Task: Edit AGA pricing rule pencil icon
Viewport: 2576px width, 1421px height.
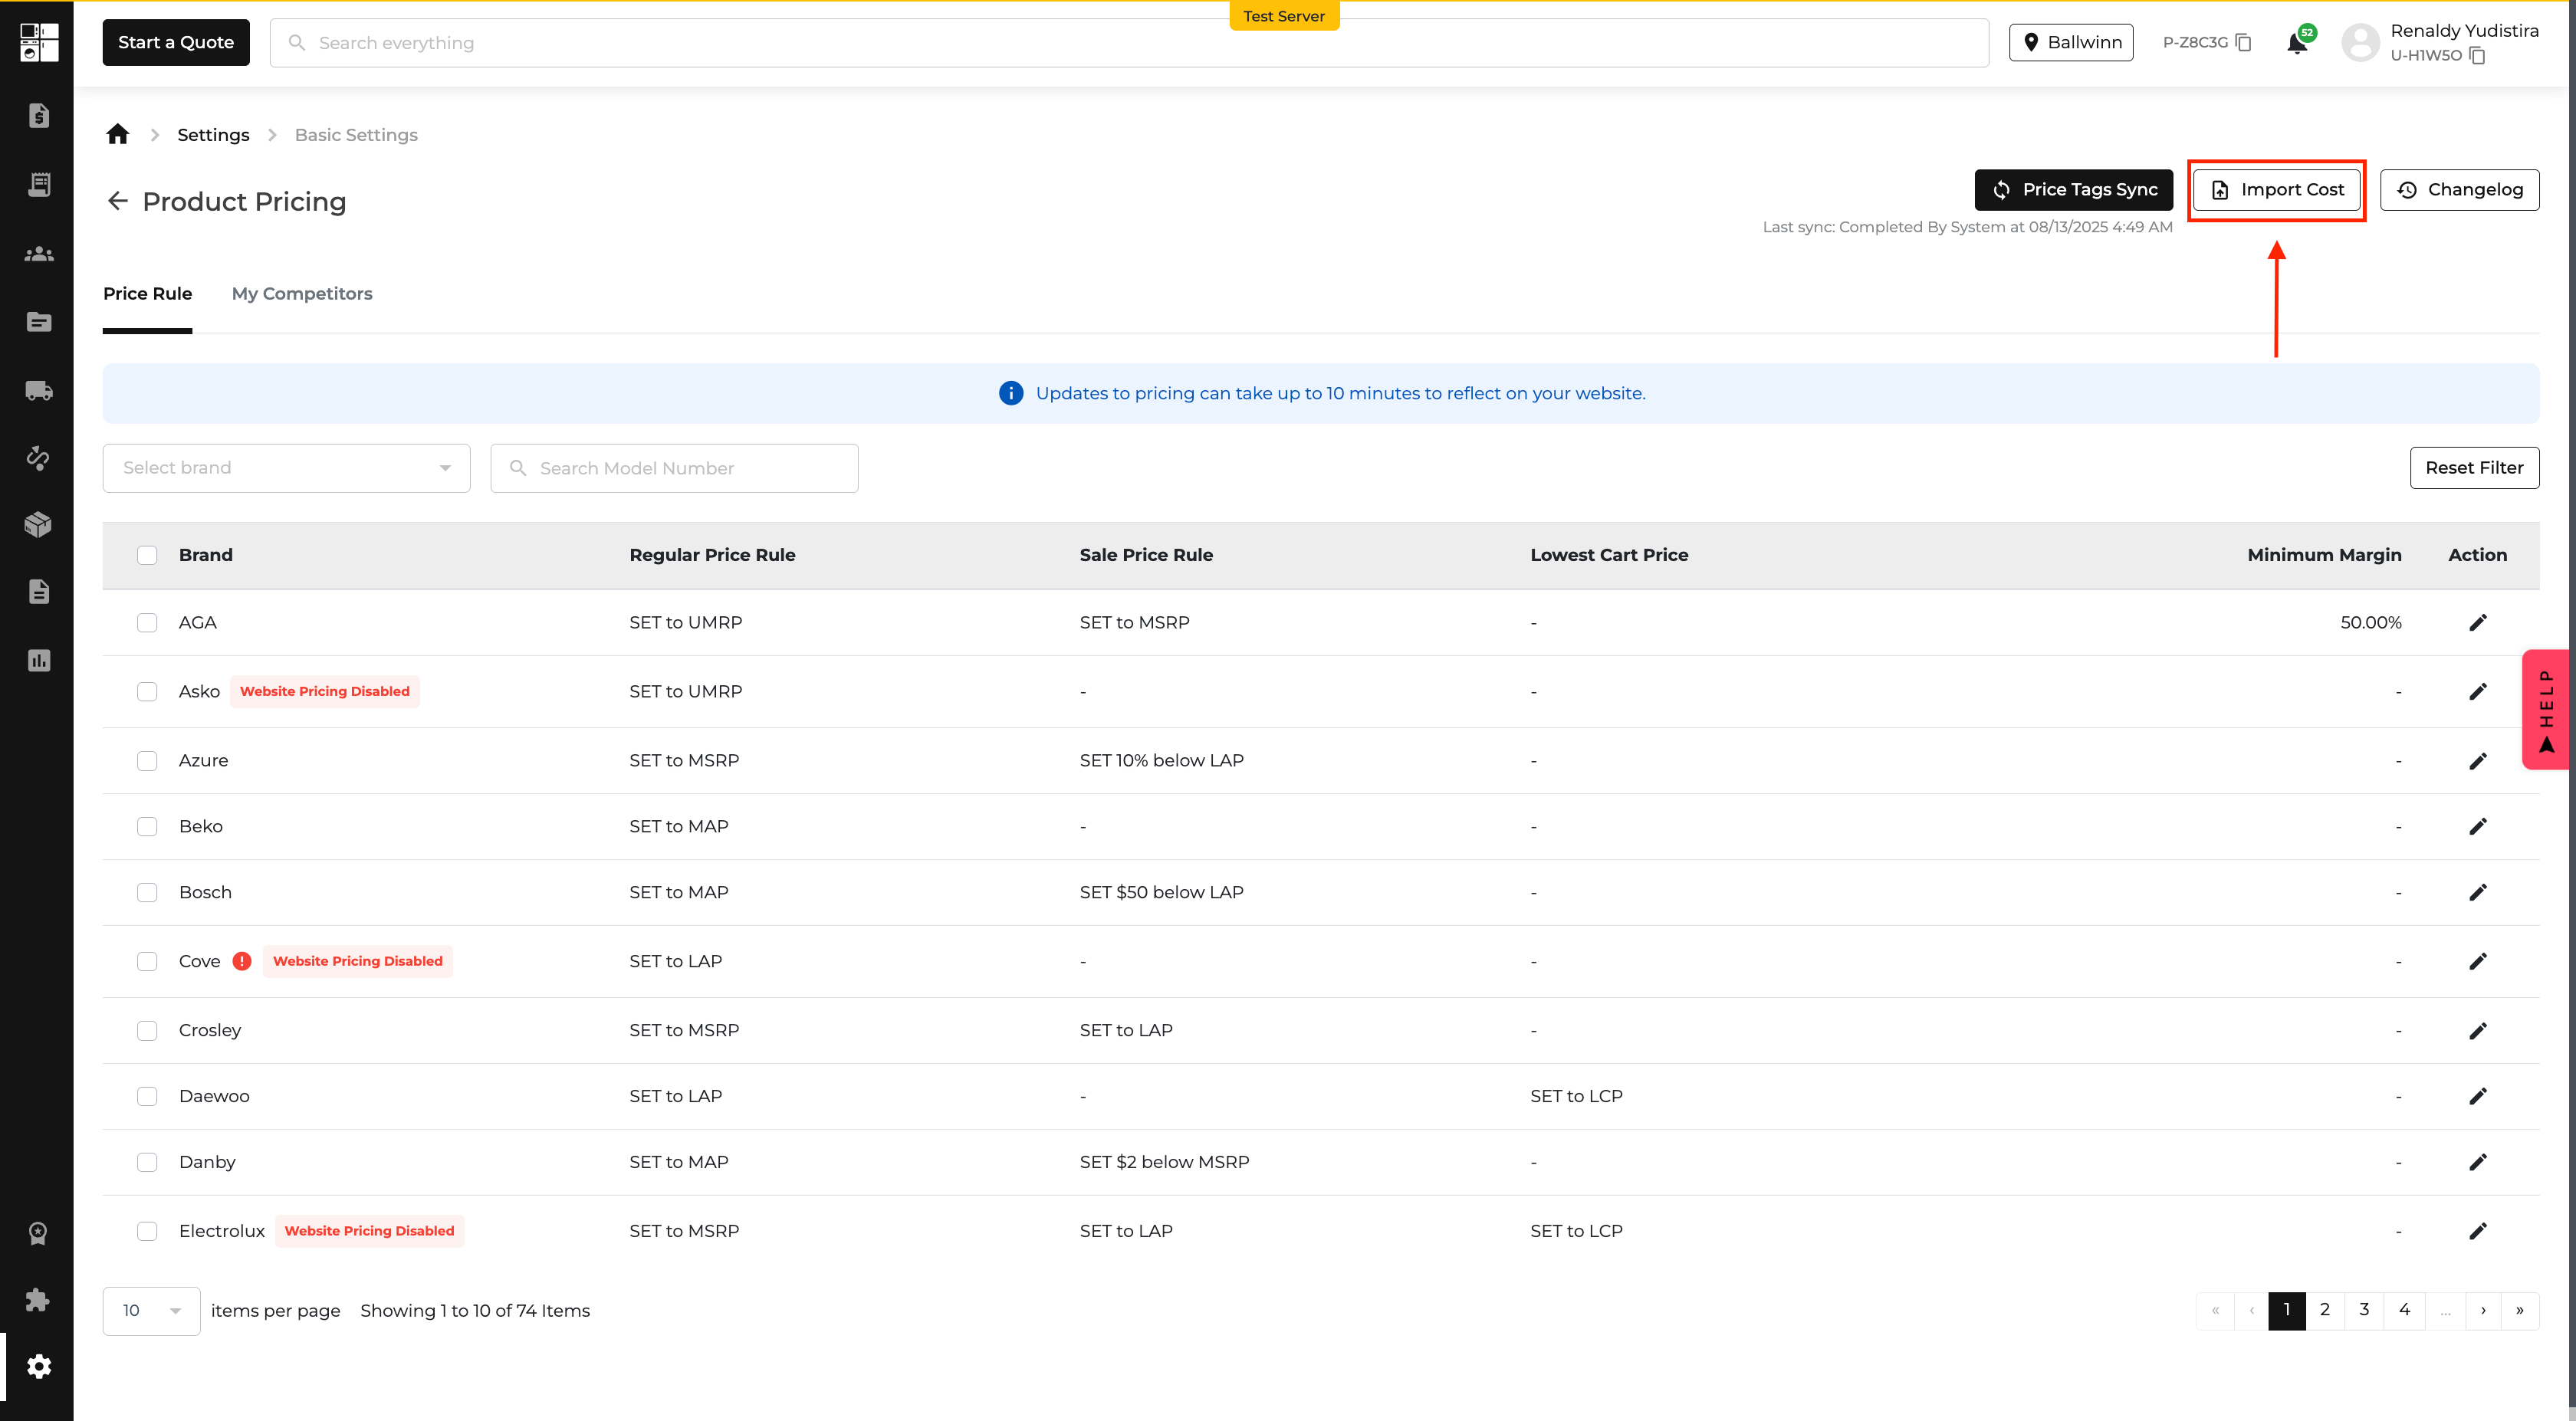Action: pyautogui.click(x=2477, y=622)
